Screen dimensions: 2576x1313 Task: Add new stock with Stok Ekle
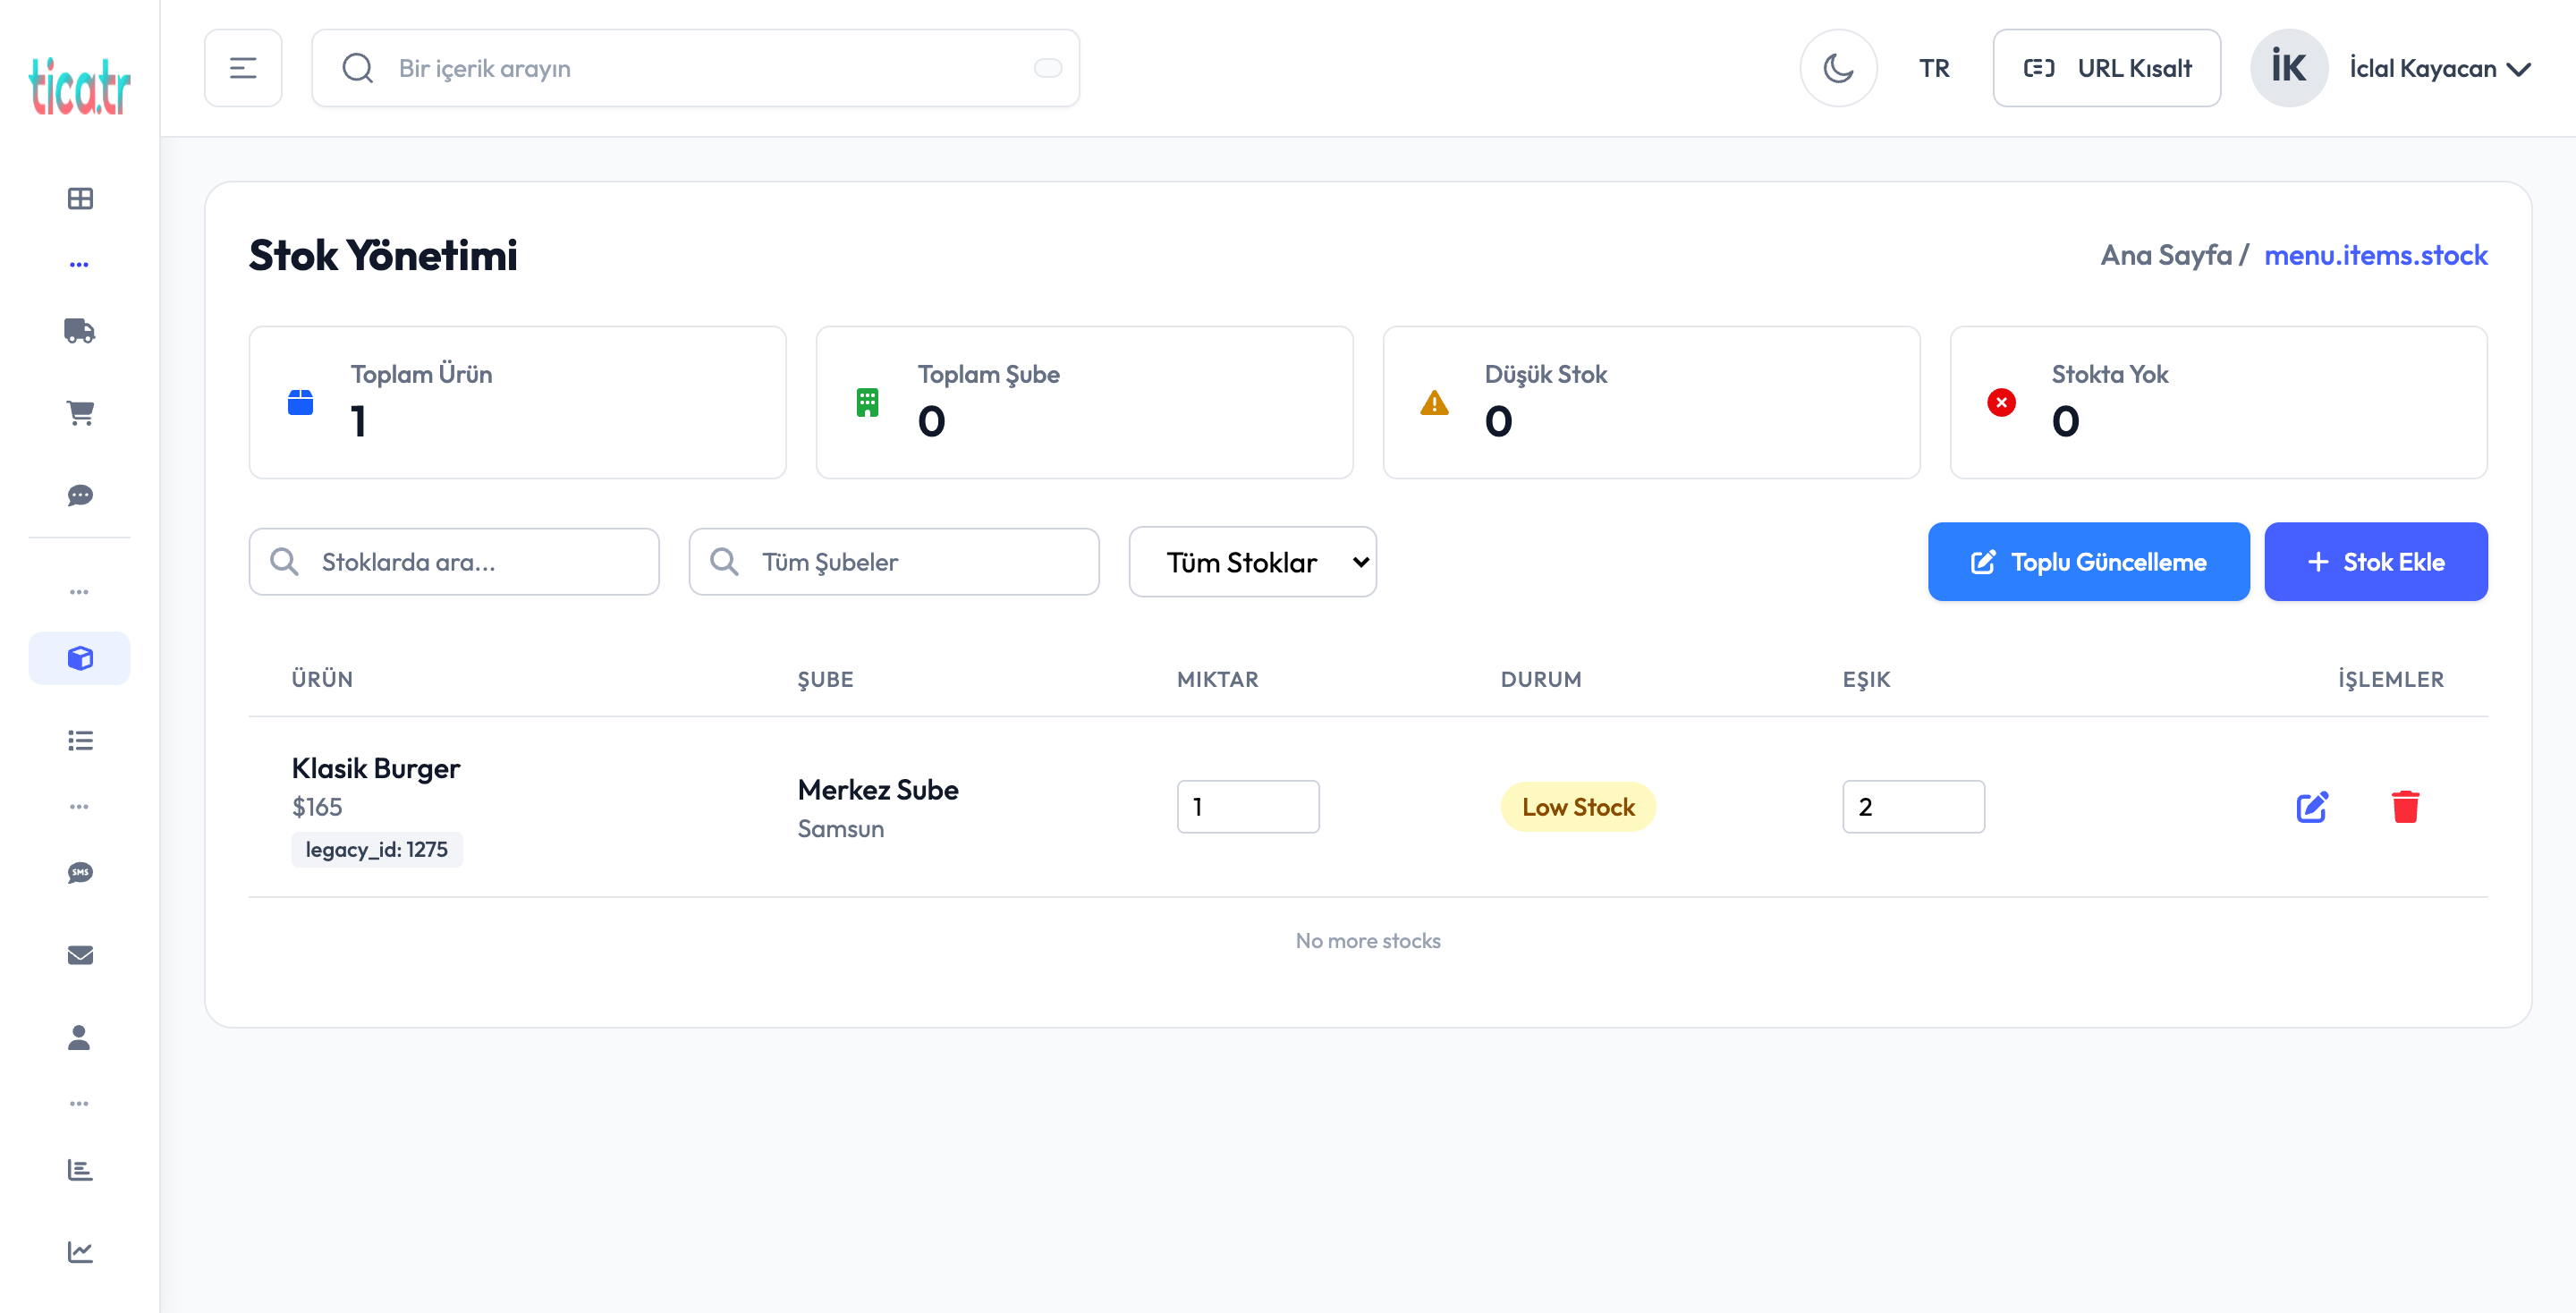[2376, 561]
